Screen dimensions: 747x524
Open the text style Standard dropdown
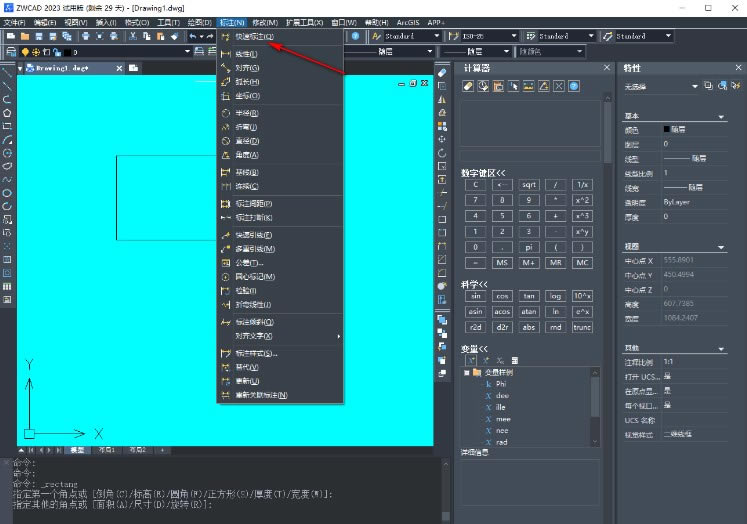click(x=437, y=36)
